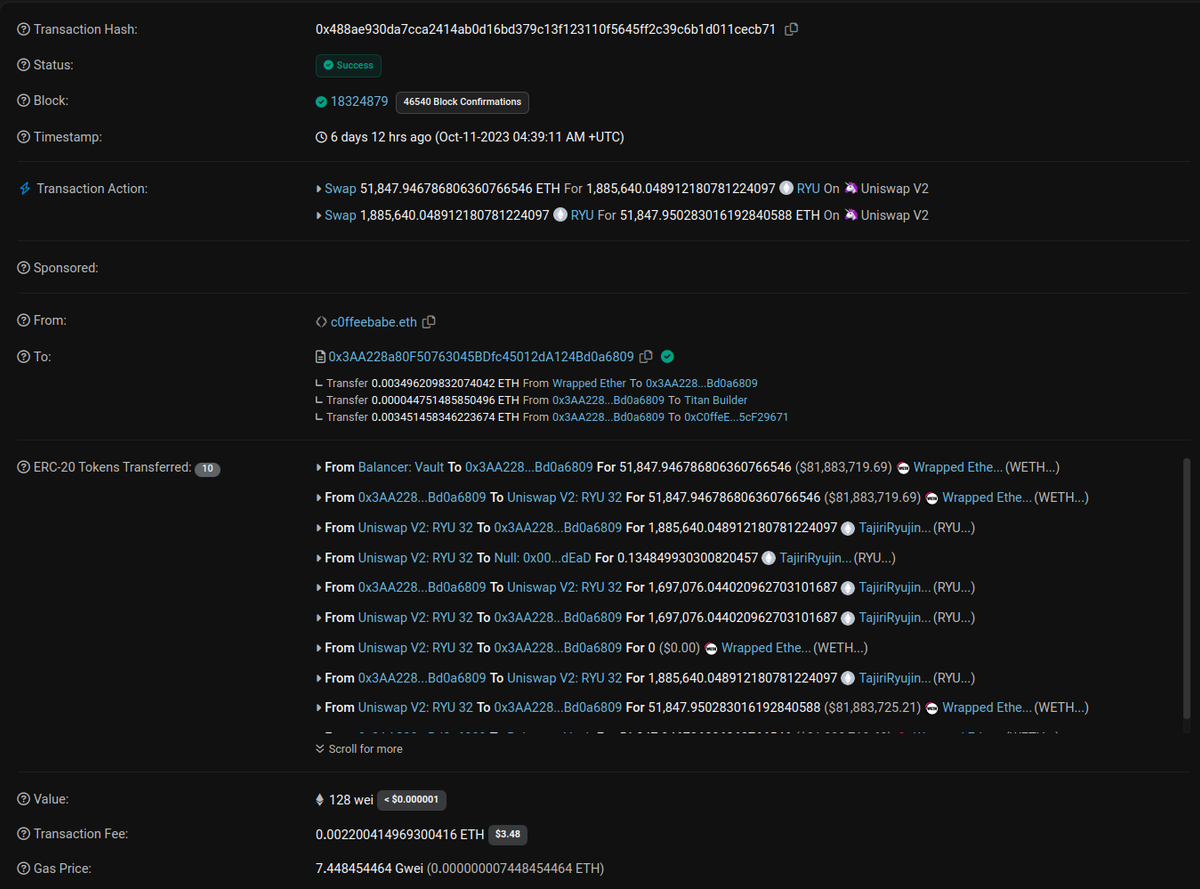Expand the second Swap action arrow
The height and width of the screenshot is (889, 1200).
[319, 215]
